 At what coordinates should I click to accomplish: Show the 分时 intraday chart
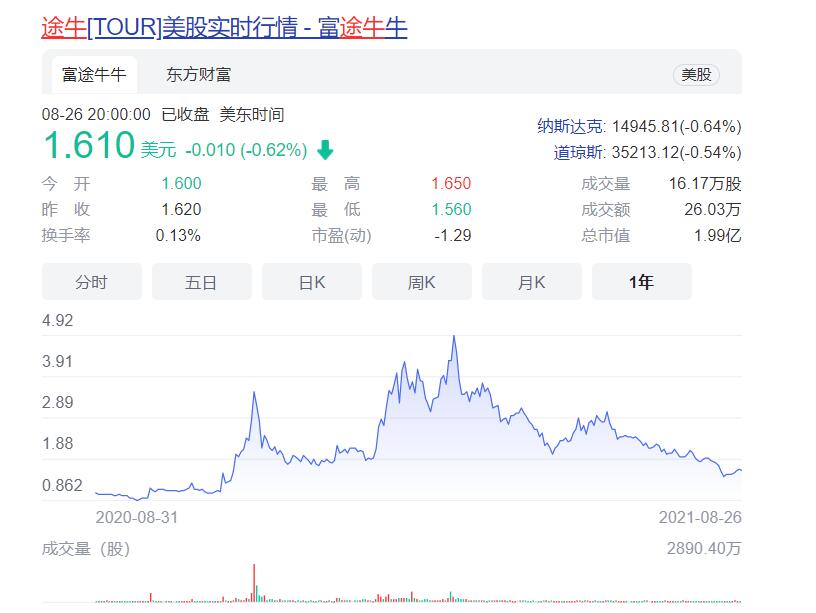pos(92,282)
